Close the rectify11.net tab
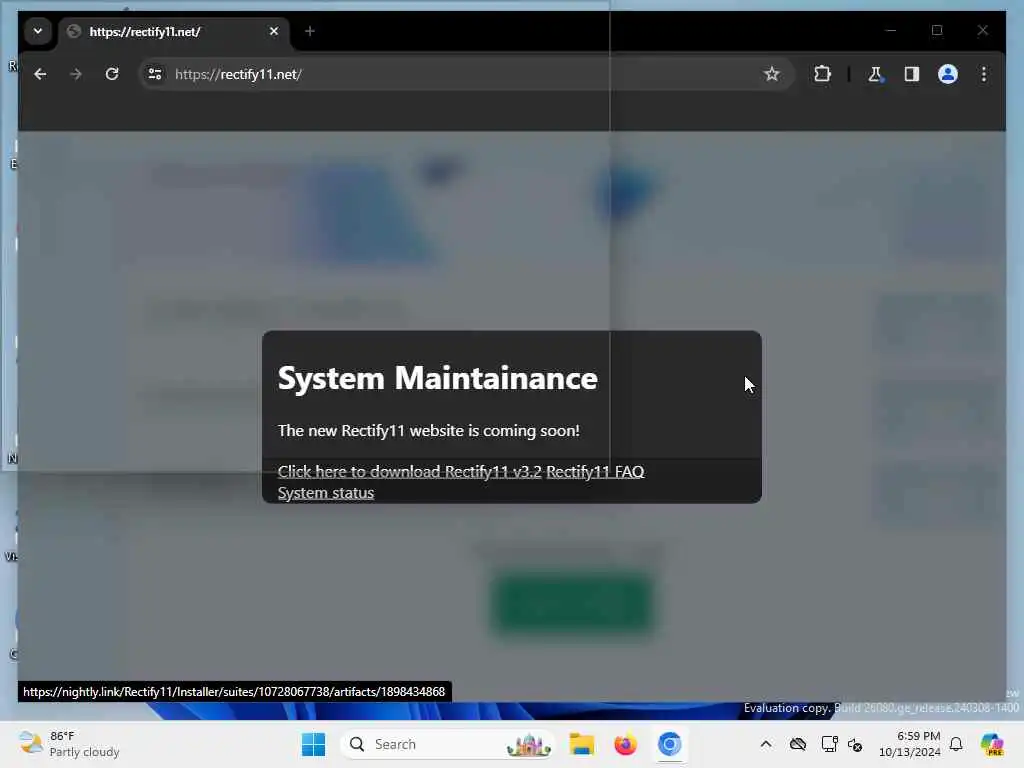This screenshot has height=768, width=1024. click(274, 31)
